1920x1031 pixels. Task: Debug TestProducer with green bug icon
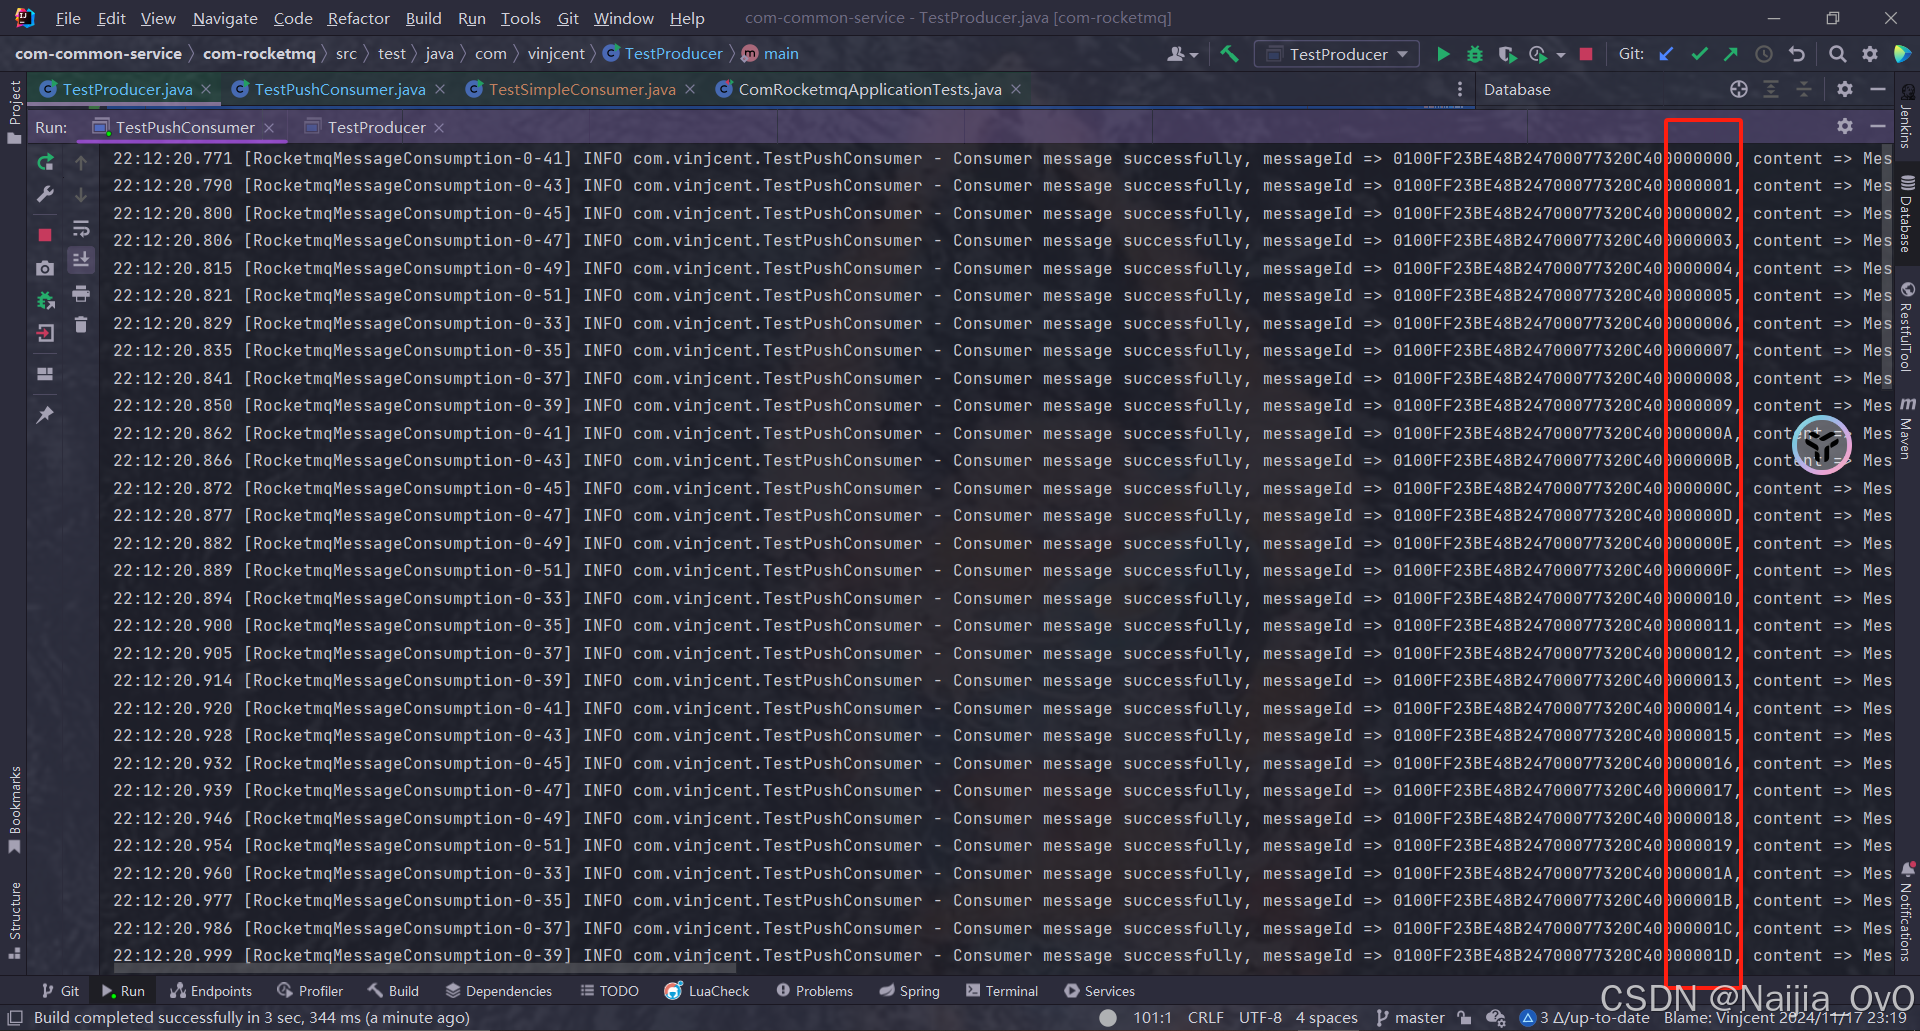(1474, 54)
